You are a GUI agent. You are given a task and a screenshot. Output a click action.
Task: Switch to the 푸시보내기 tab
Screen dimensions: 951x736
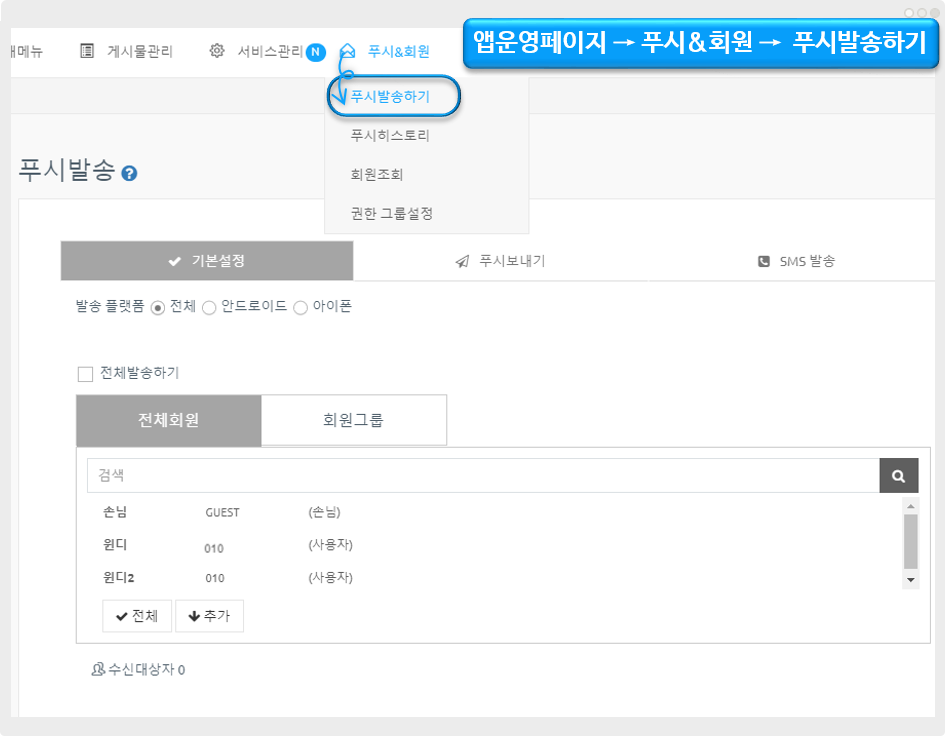(x=500, y=262)
